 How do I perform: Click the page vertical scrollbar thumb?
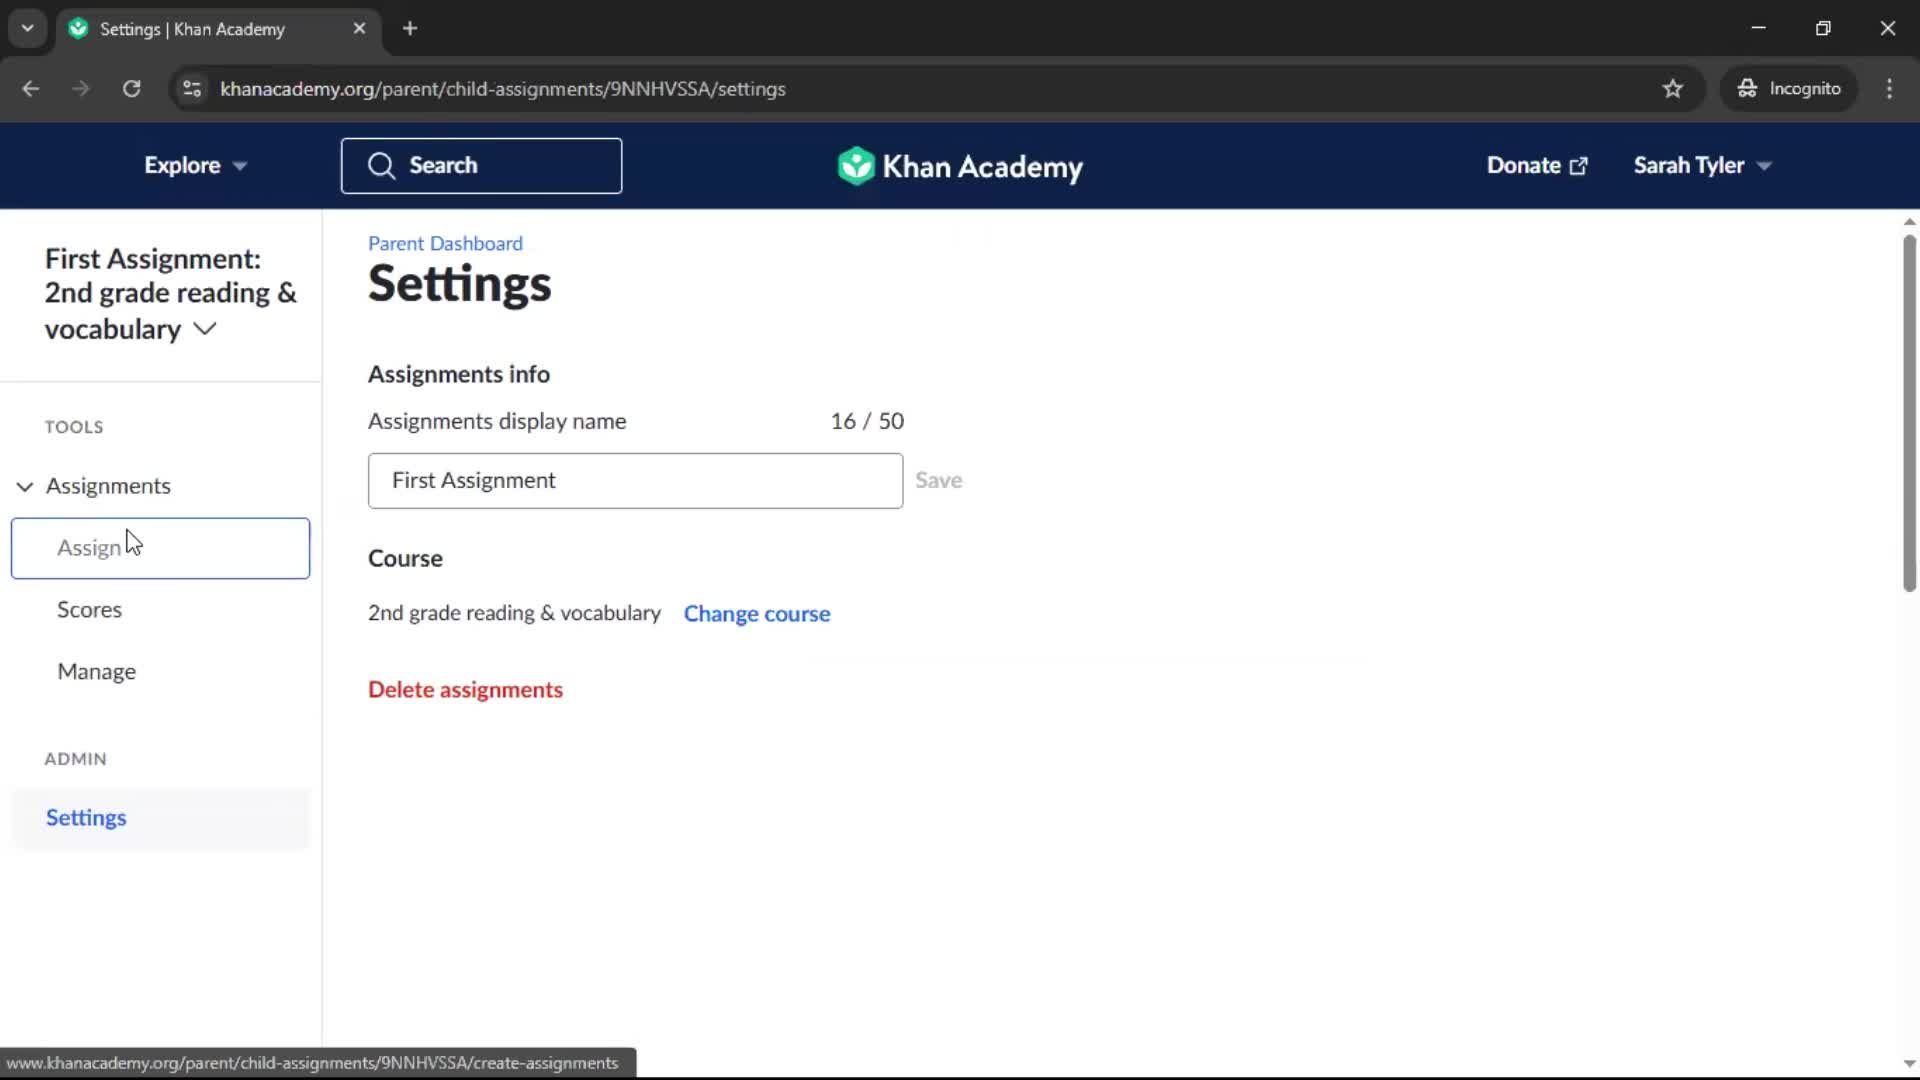pyautogui.click(x=1909, y=412)
